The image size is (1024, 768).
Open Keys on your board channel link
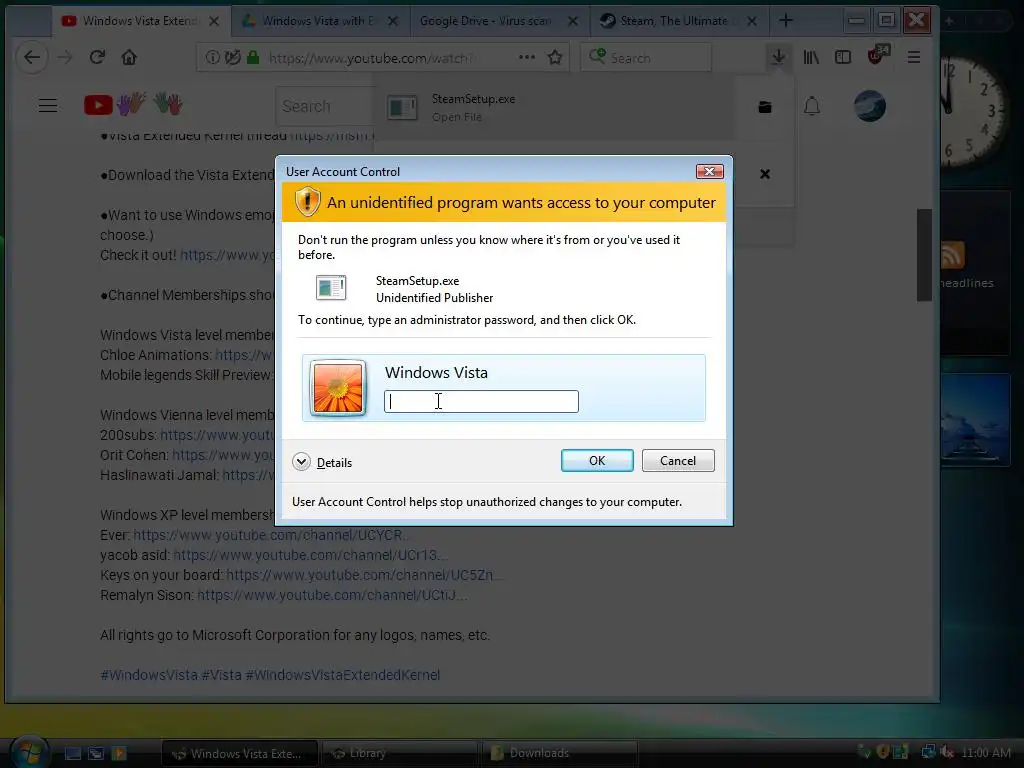(x=364, y=575)
